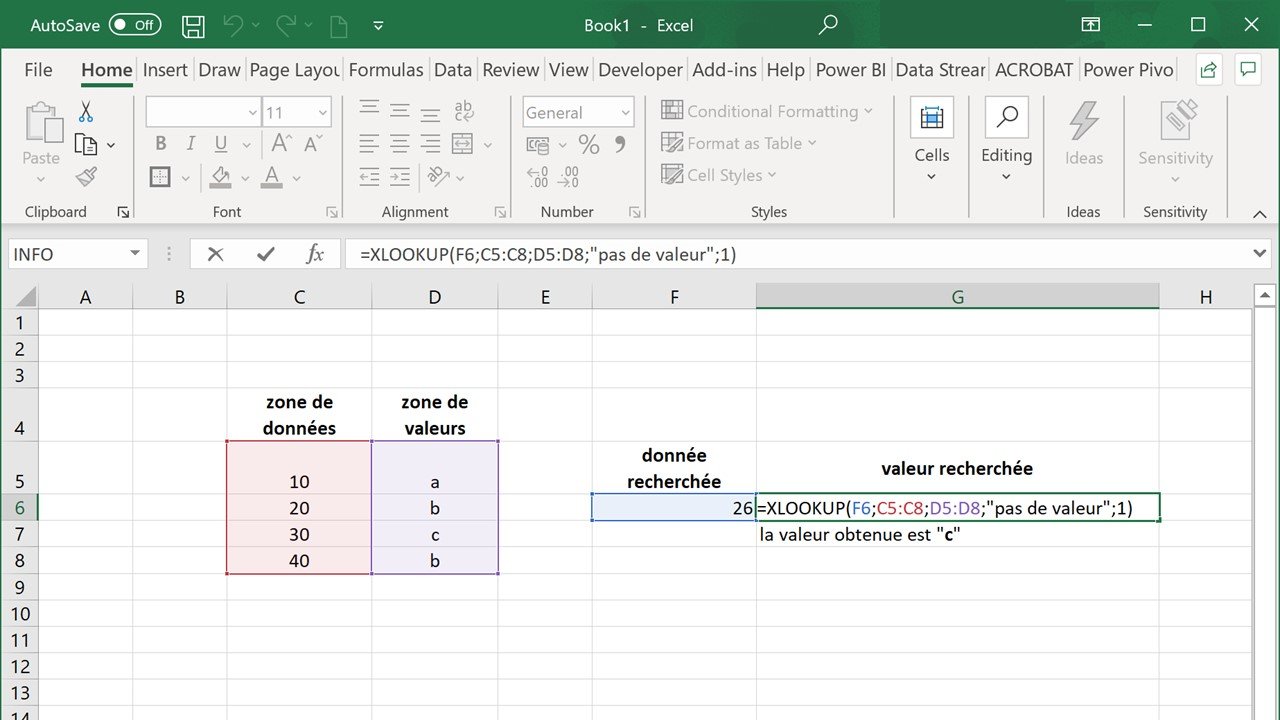Click the Insert Function fx icon
Viewport: 1280px width, 720px height.
315,254
